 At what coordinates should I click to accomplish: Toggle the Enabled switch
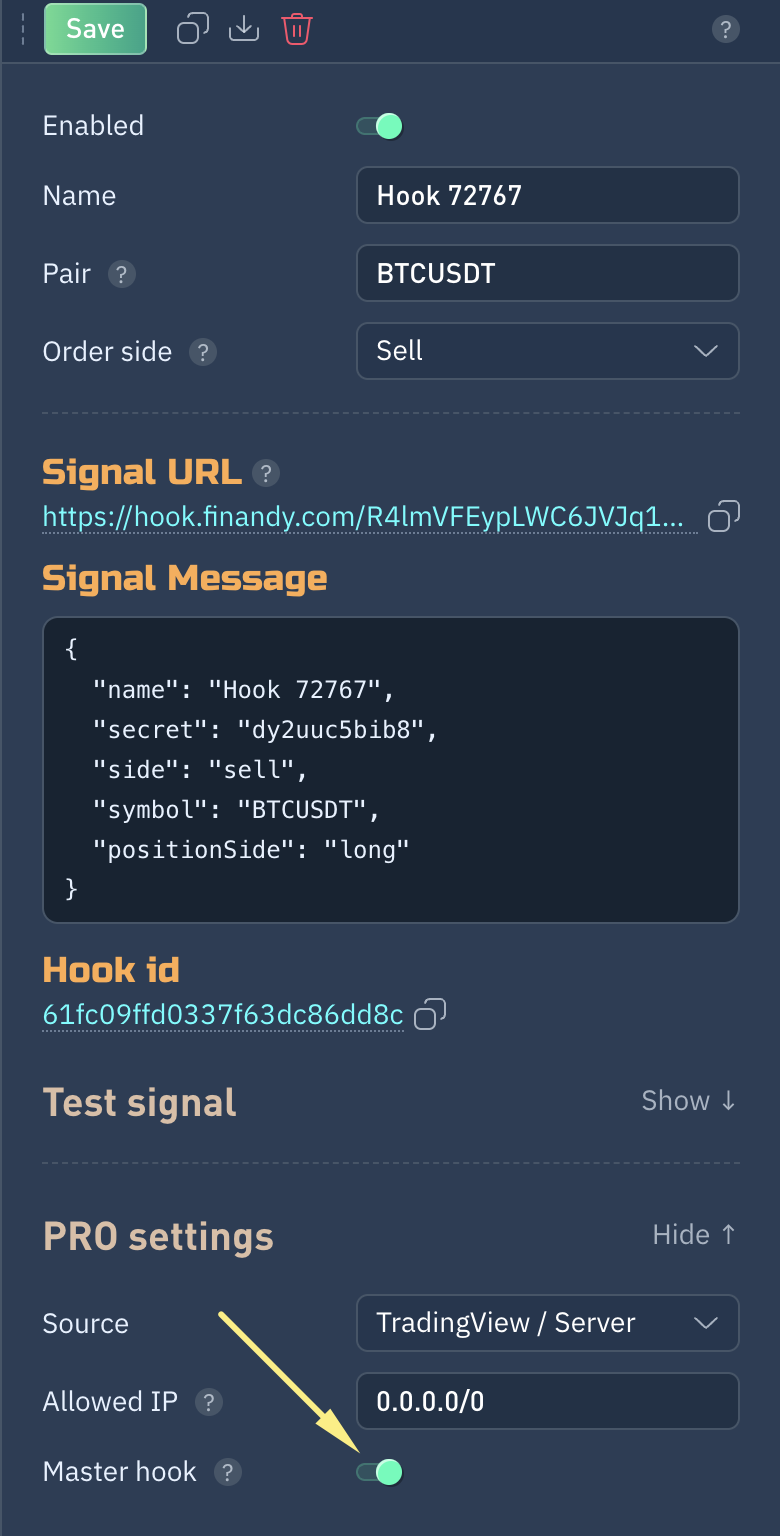pos(380,126)
